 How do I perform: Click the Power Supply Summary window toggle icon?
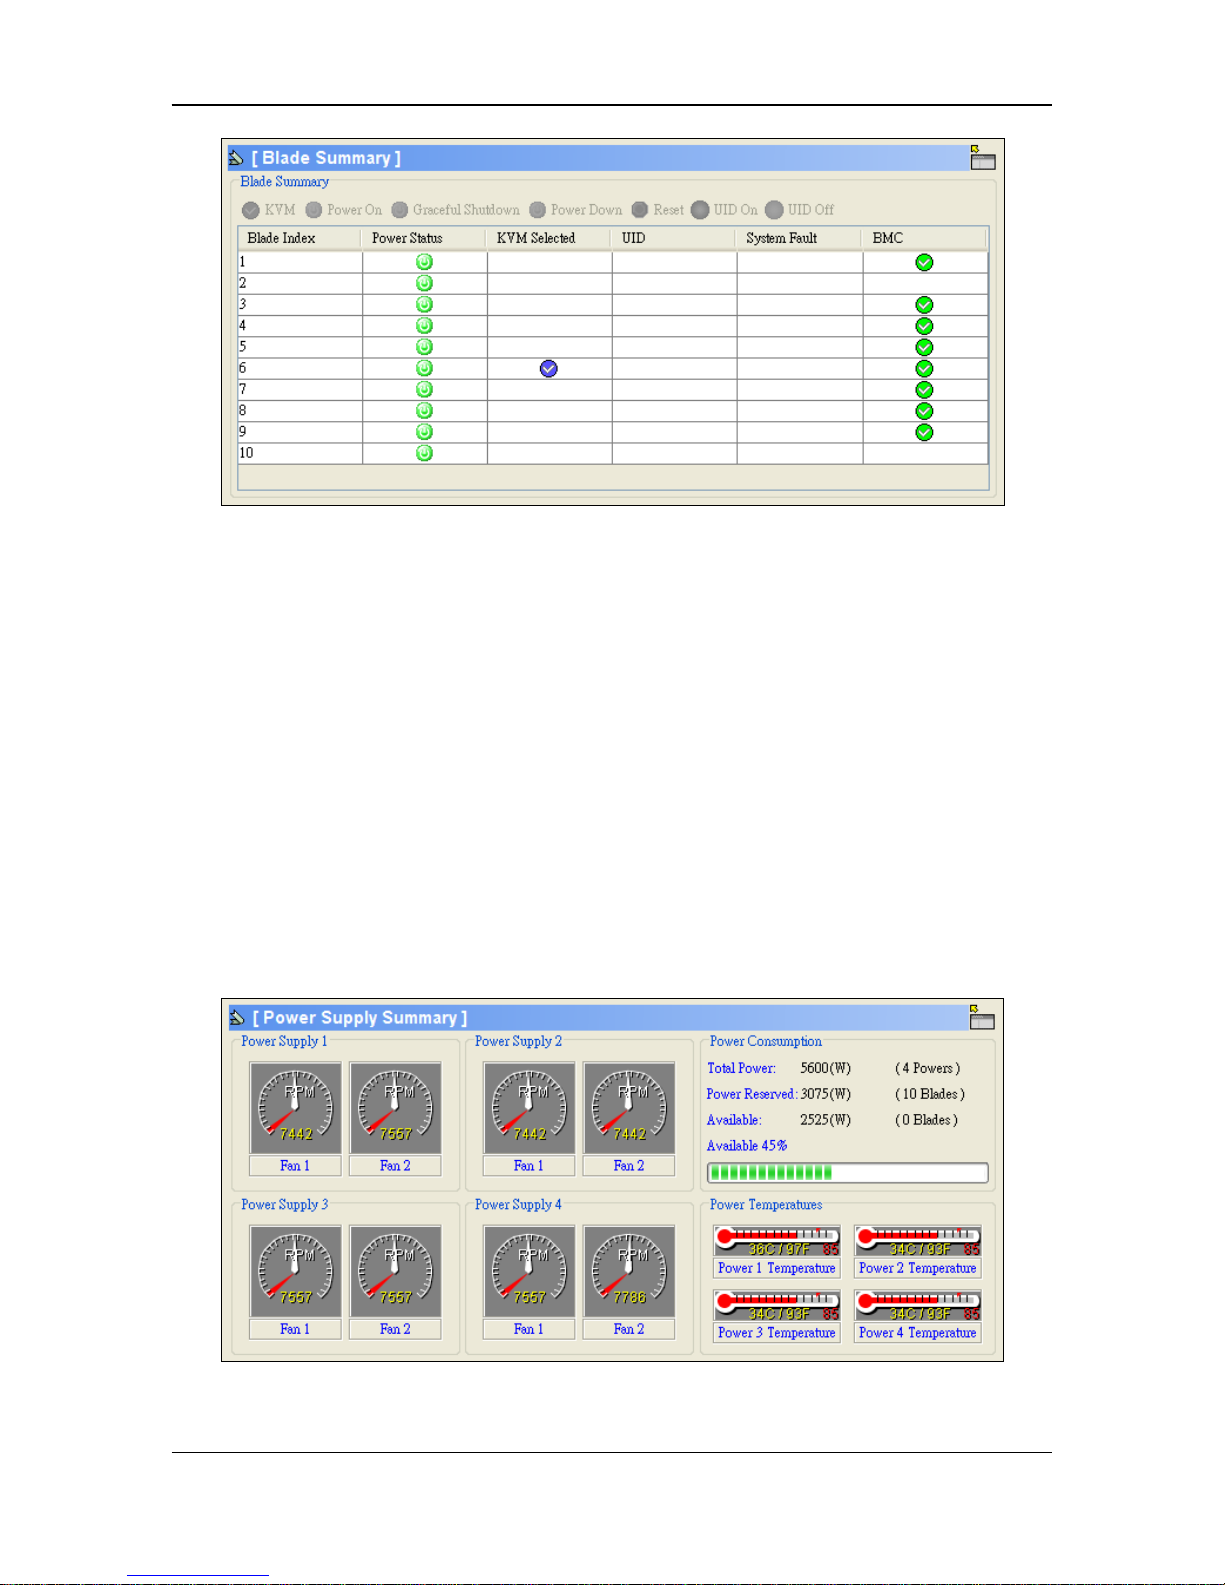tap(982, 1017)
